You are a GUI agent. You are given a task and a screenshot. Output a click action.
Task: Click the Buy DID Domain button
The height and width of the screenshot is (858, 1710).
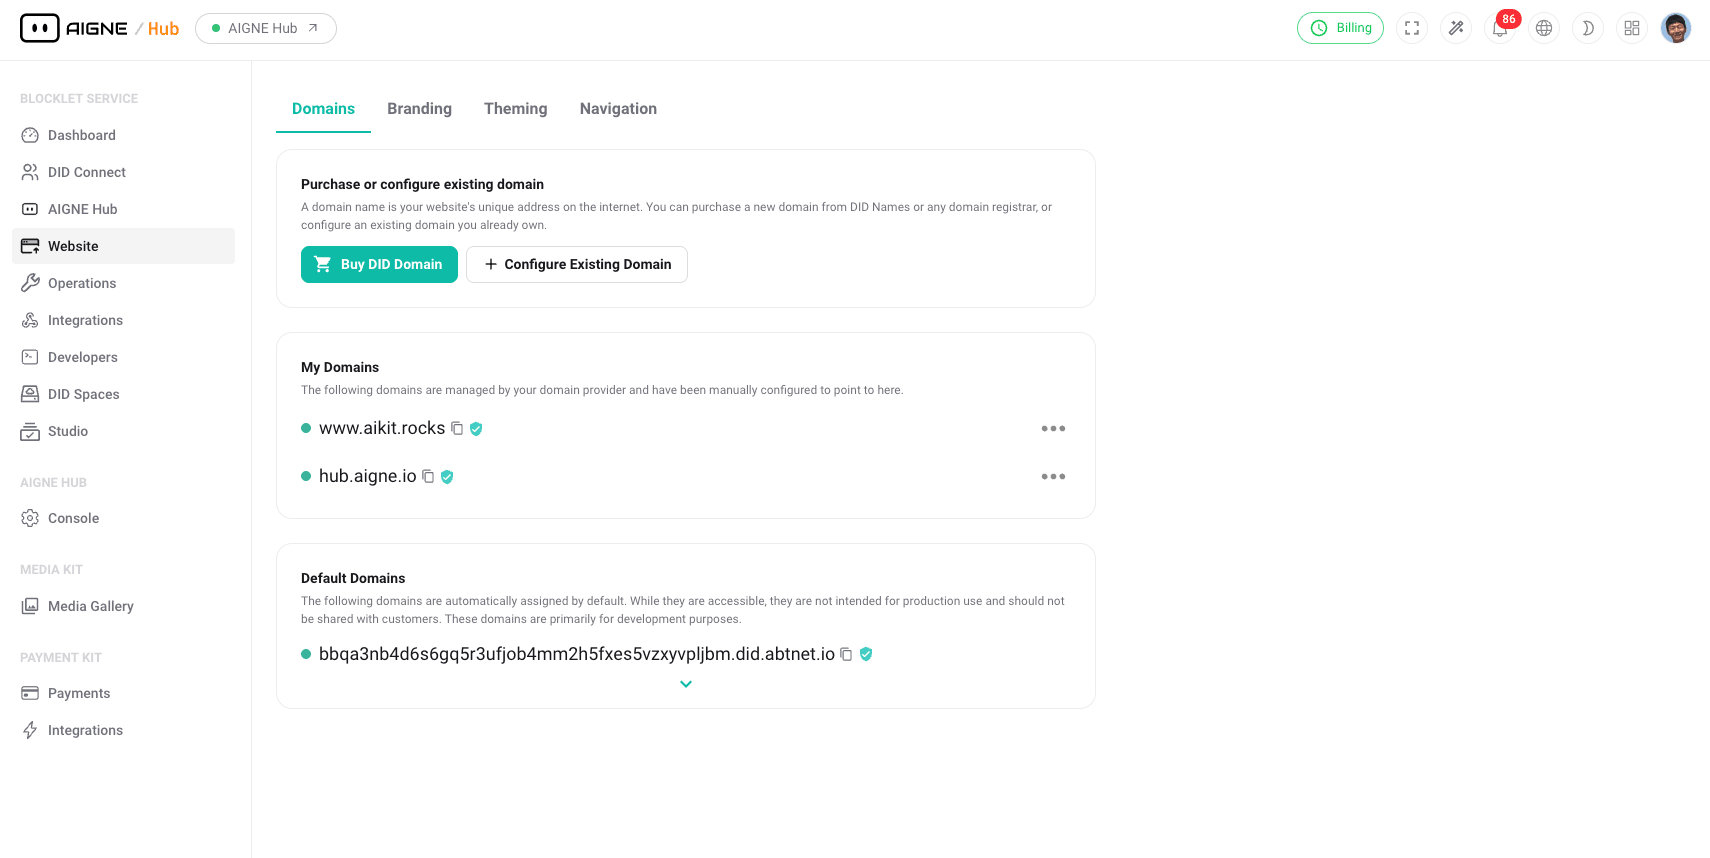pyautogui.click(x=379, y=264)
